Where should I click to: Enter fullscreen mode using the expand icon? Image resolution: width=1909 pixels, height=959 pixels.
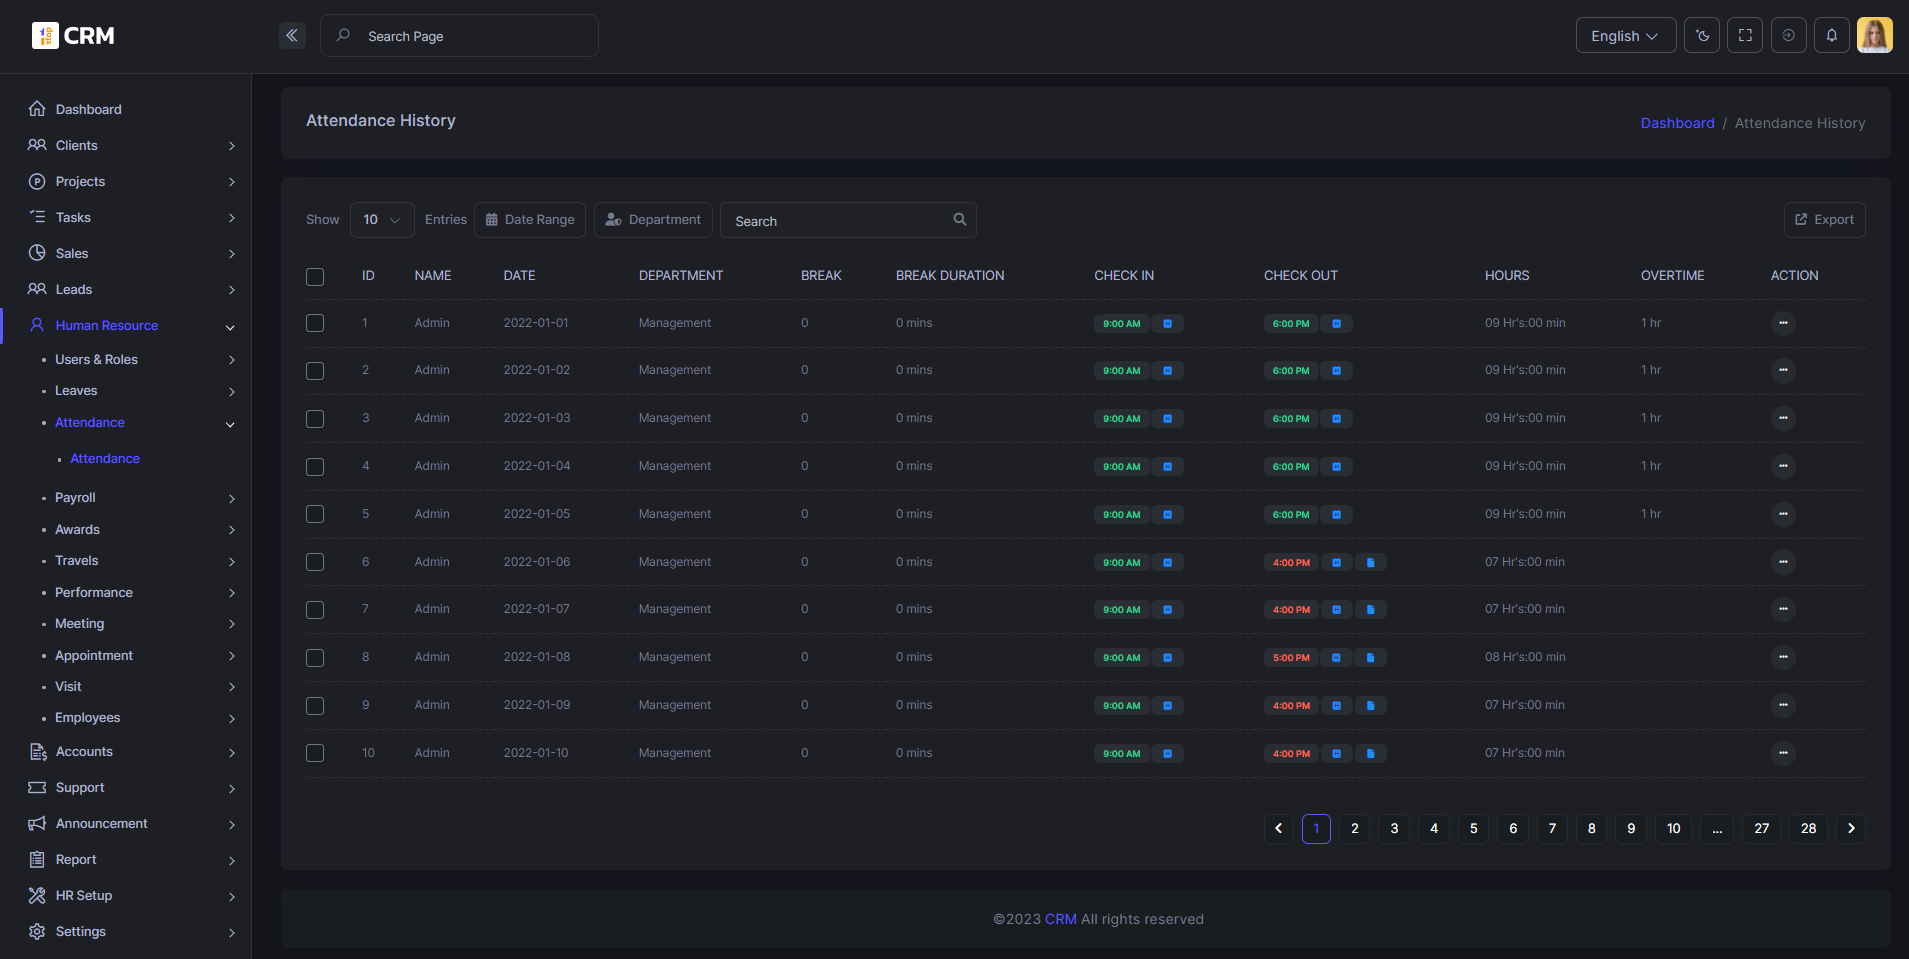(1745, 36)
